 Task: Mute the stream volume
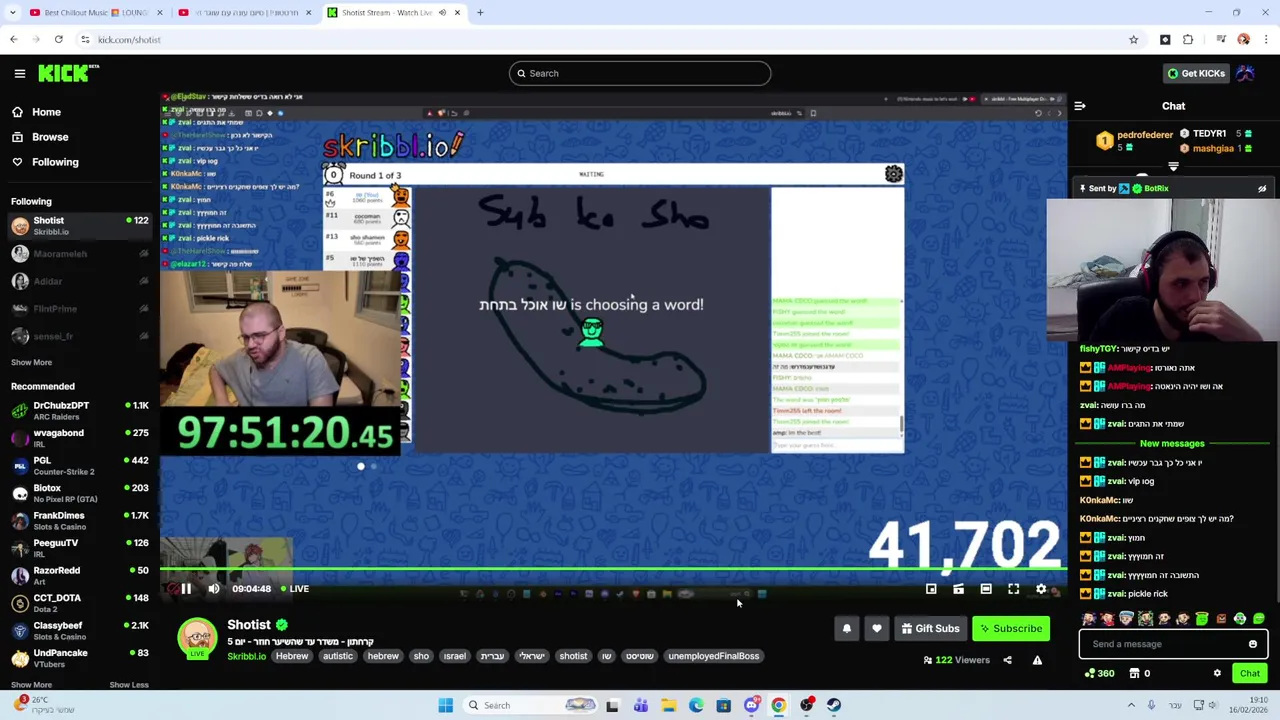tap(214, 589)
